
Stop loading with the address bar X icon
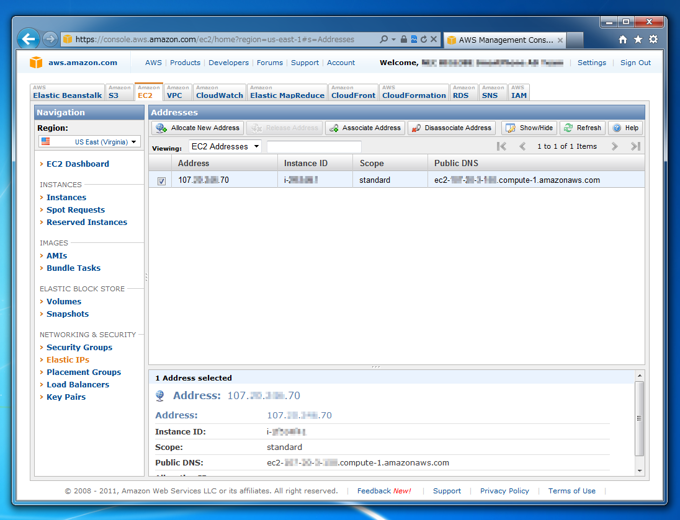(433, 39)
